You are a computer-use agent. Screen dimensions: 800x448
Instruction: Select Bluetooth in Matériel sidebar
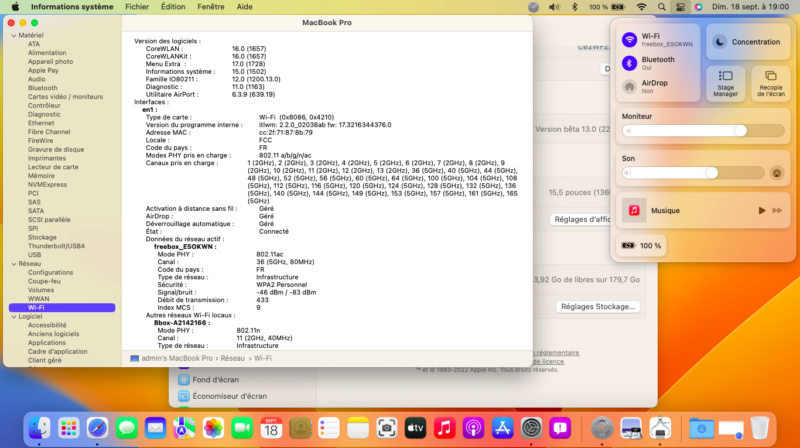pyautogui.click(x=42, y=88)
